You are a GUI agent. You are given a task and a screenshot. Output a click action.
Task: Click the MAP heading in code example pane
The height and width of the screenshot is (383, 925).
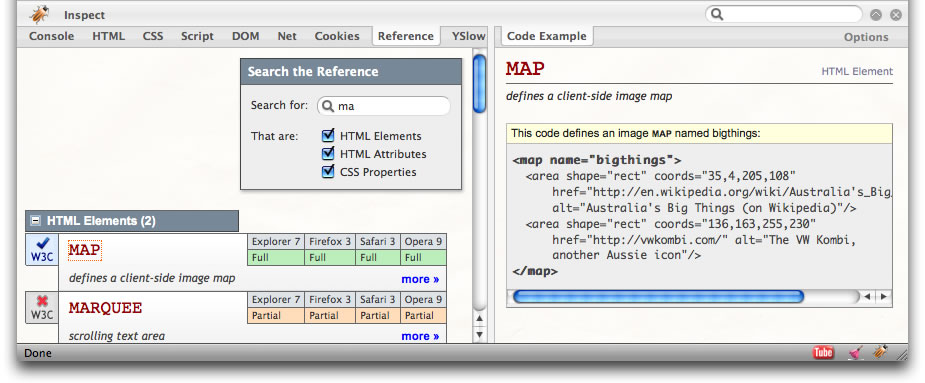[525, 68]
